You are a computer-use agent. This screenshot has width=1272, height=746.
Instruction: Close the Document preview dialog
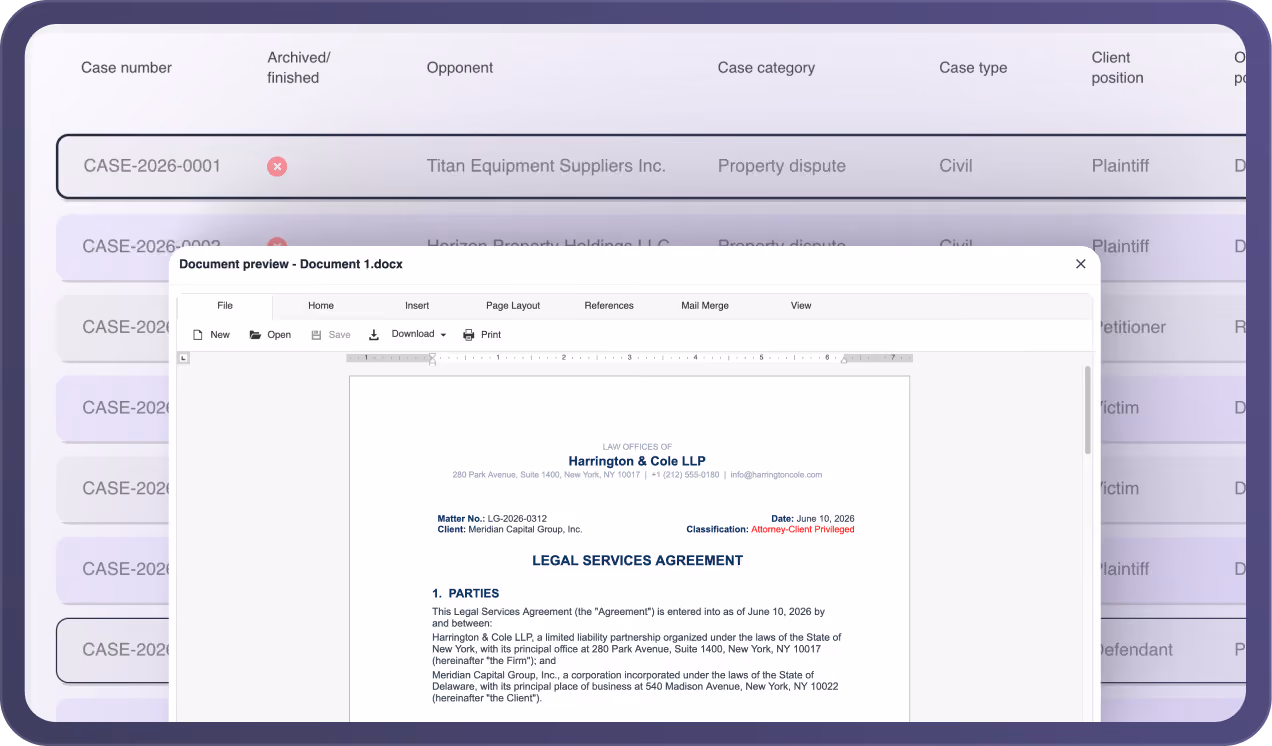pyautogui.click(x=1080, y=264)
